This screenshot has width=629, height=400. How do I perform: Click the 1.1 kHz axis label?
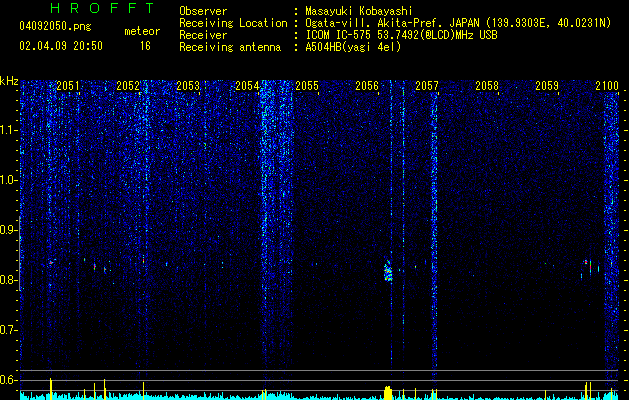coord(9,130)
